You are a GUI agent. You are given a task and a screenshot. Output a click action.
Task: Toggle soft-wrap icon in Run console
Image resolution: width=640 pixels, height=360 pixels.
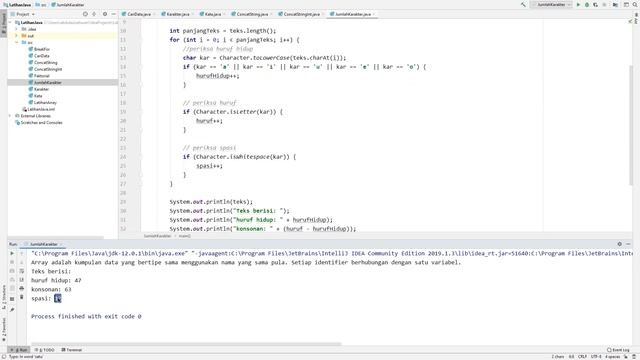coord(22,271)
